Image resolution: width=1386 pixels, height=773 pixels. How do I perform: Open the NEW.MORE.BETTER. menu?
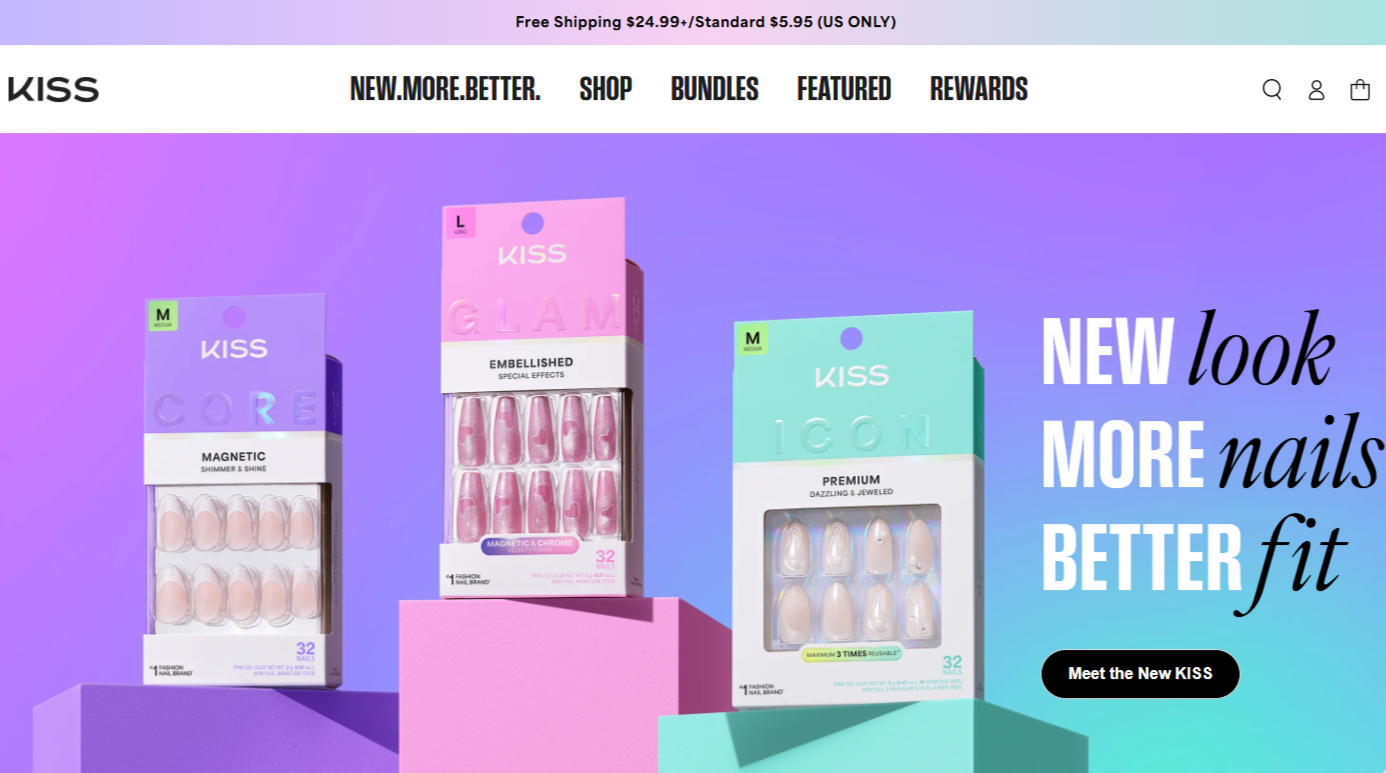coord(445,89)
